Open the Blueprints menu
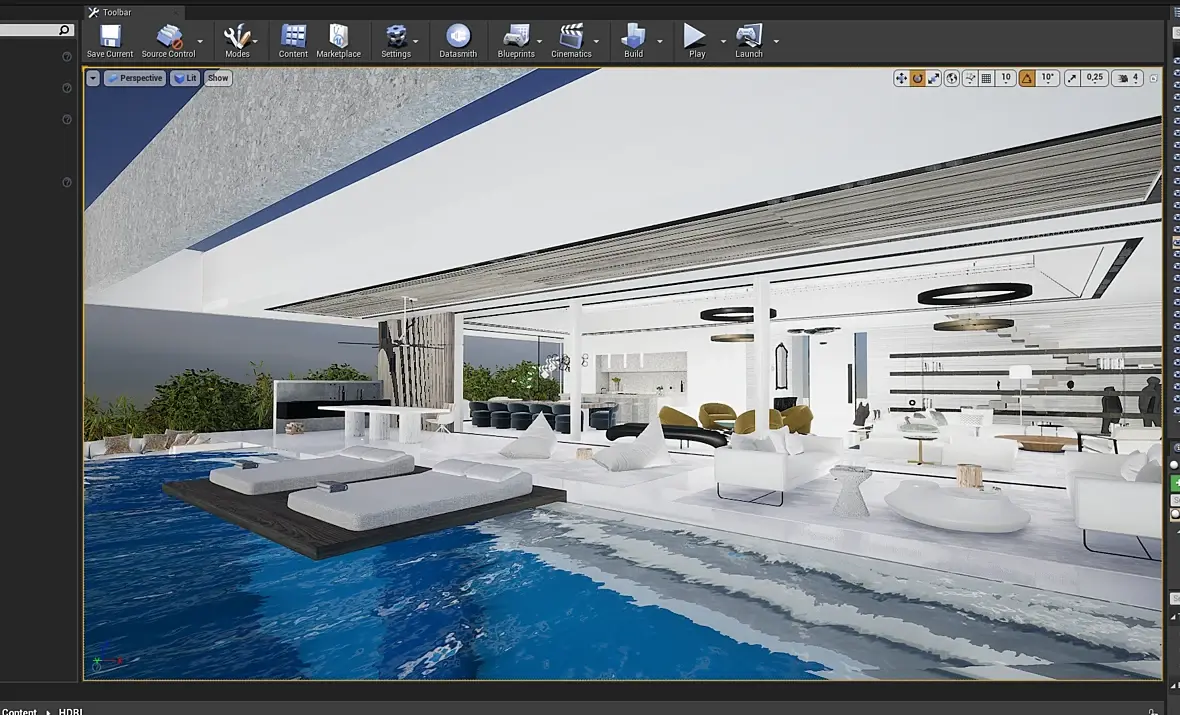The height and width of the screenshot is (715, 1180). tap(516, 41)
